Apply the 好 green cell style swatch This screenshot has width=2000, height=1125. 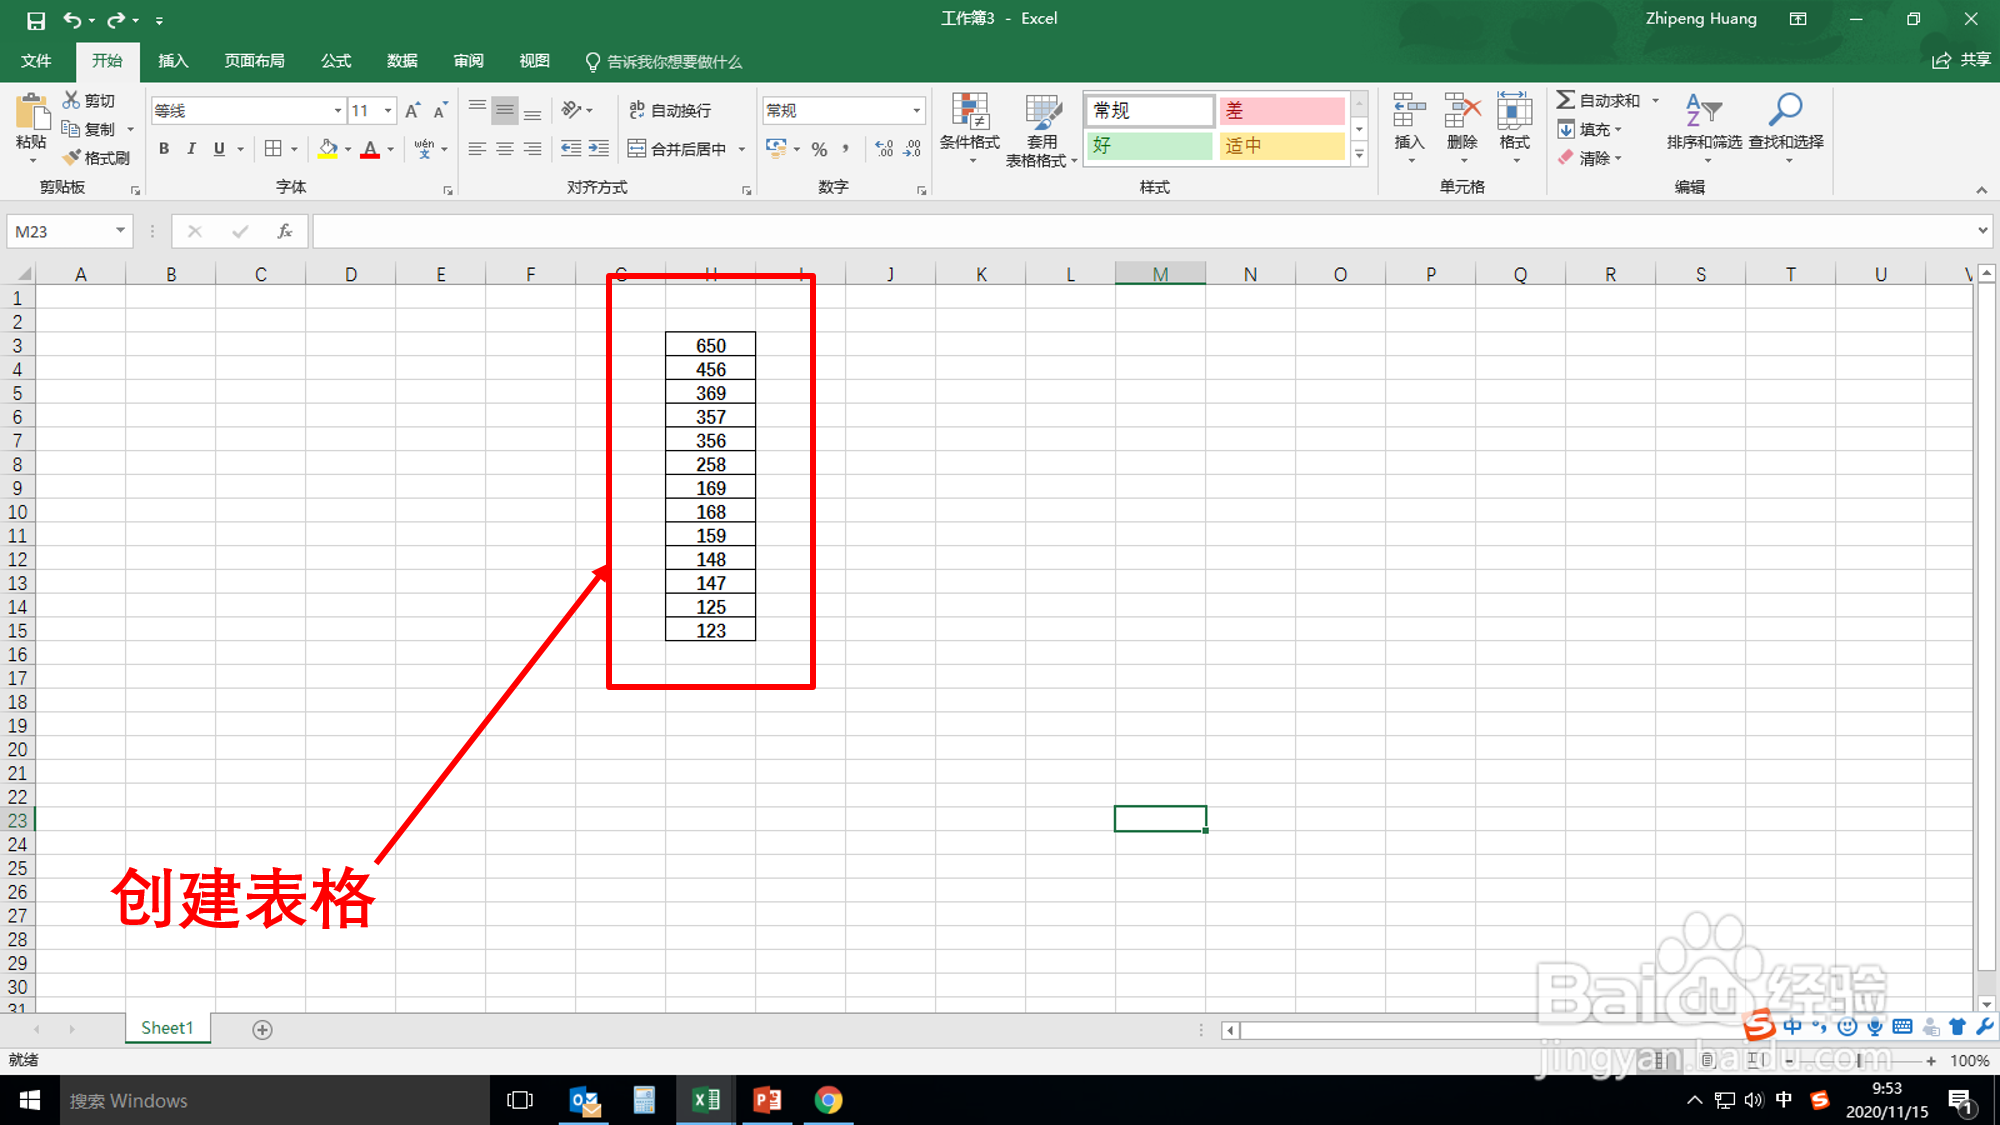pos(1149,146)
